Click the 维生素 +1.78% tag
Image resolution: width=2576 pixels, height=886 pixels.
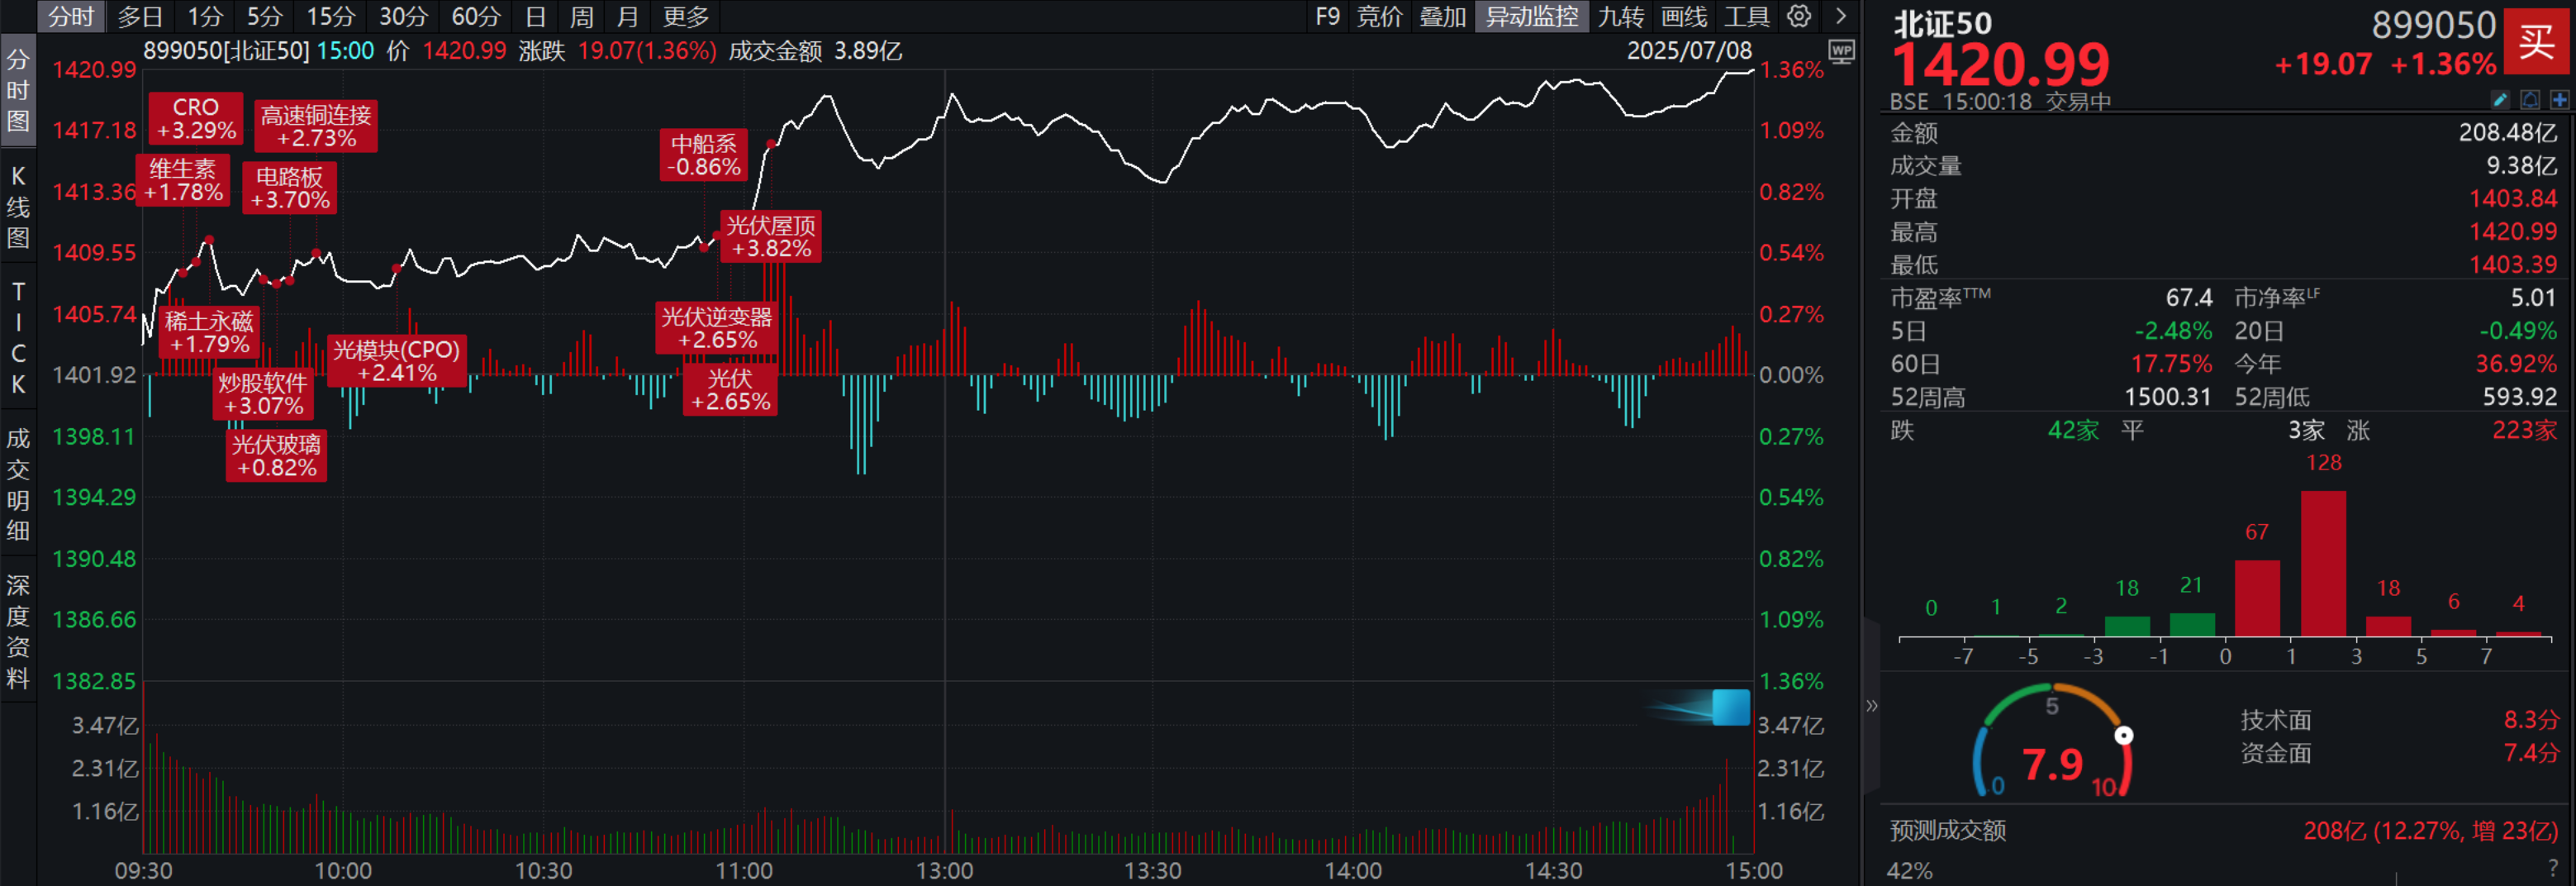click(x=183, y=181)
